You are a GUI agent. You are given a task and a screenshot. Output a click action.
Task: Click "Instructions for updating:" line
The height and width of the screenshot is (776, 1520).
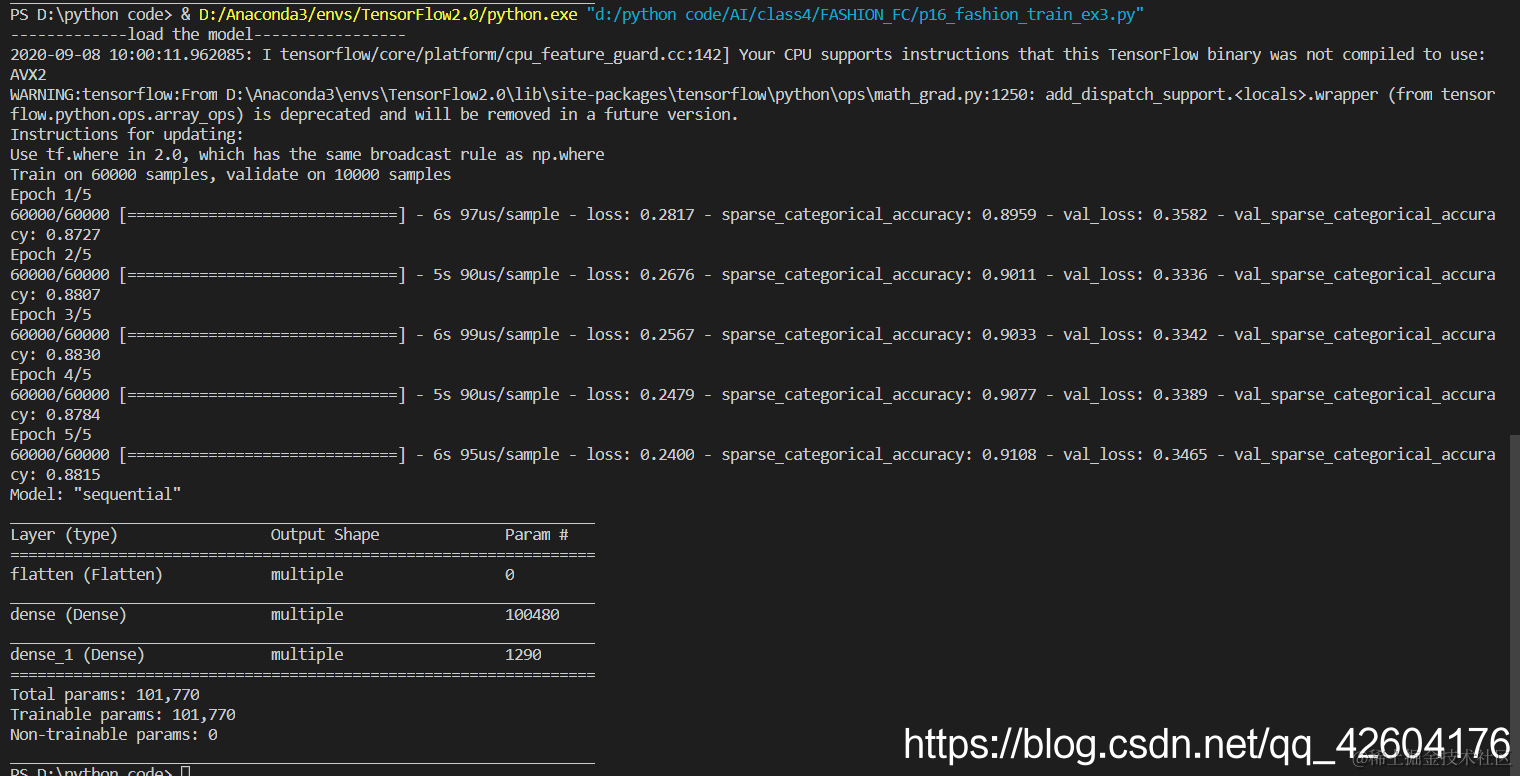point(127,134)
